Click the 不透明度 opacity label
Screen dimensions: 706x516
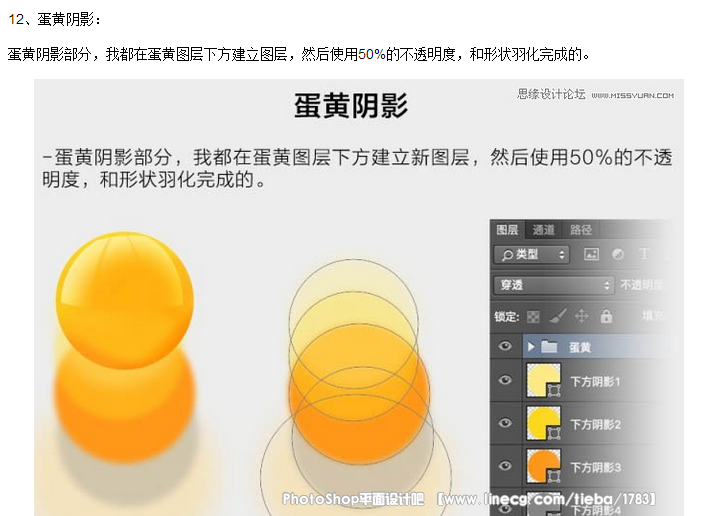[x=641, y=285]
